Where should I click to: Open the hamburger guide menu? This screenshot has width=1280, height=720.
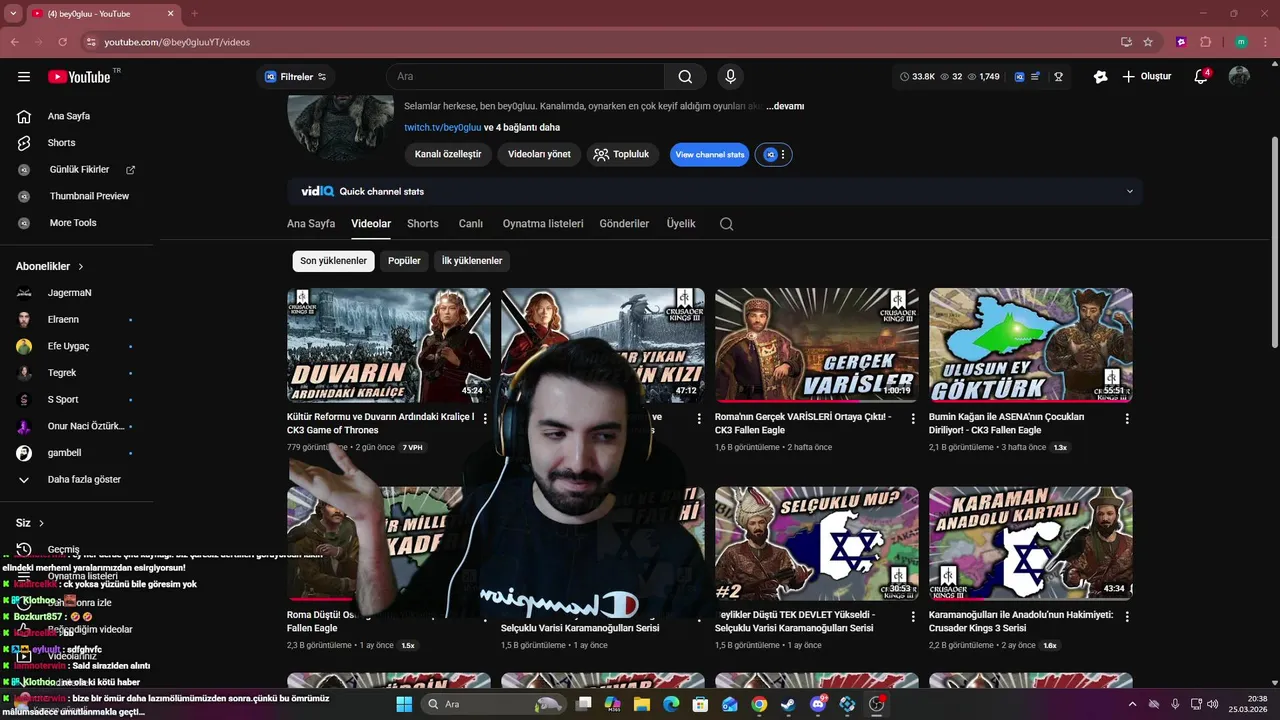click(x=24, y=77)
